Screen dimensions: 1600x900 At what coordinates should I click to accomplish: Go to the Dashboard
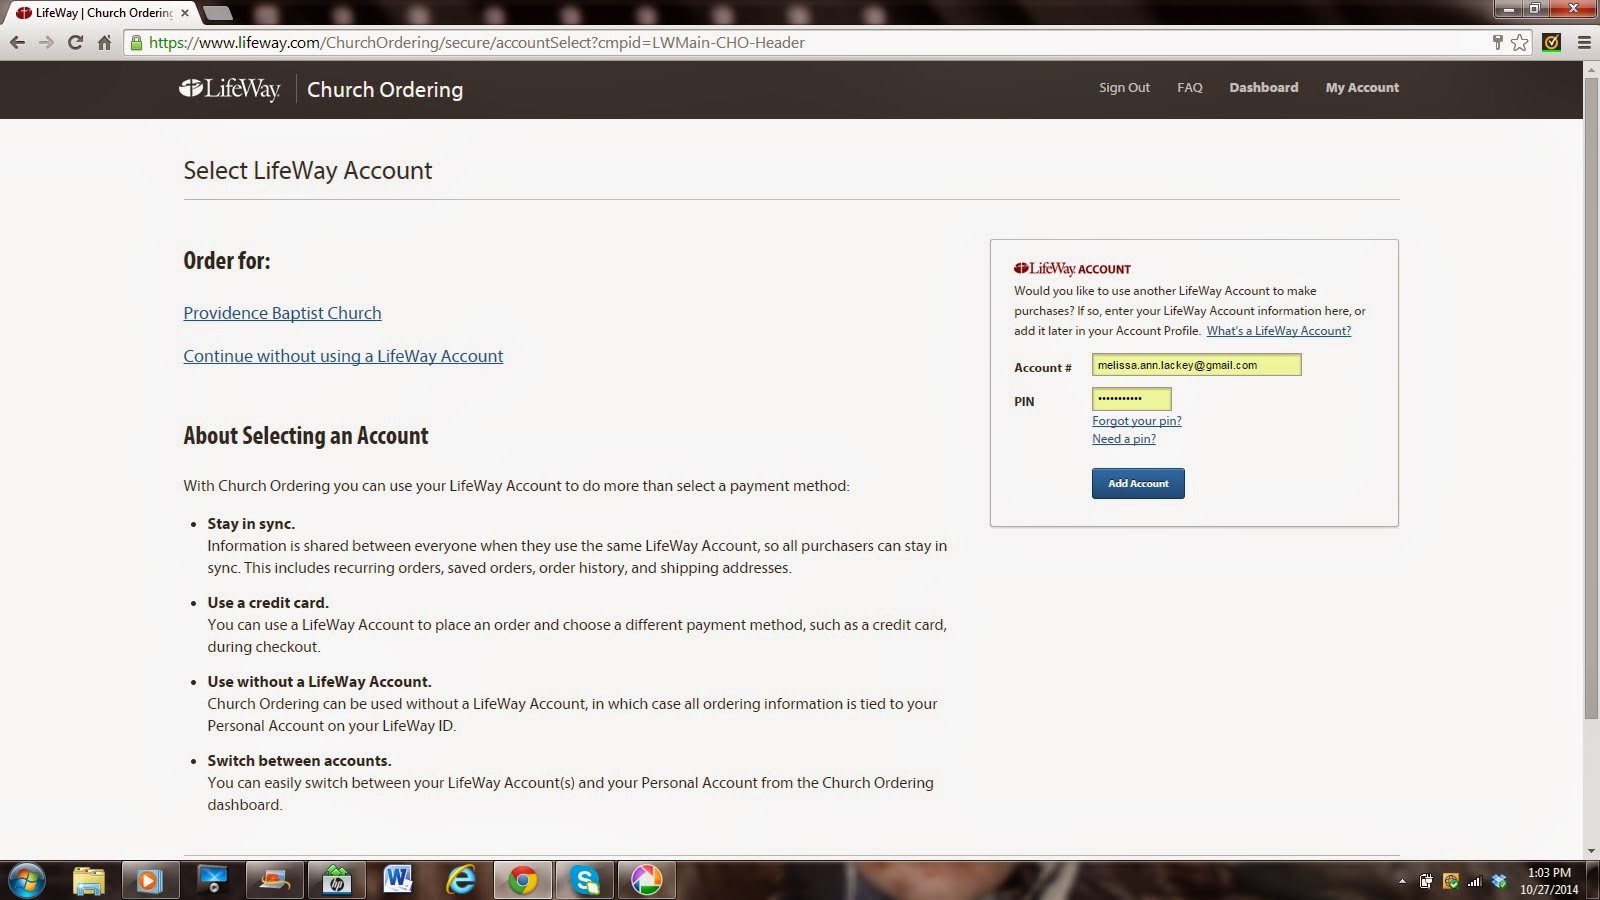pos(1264,88)
